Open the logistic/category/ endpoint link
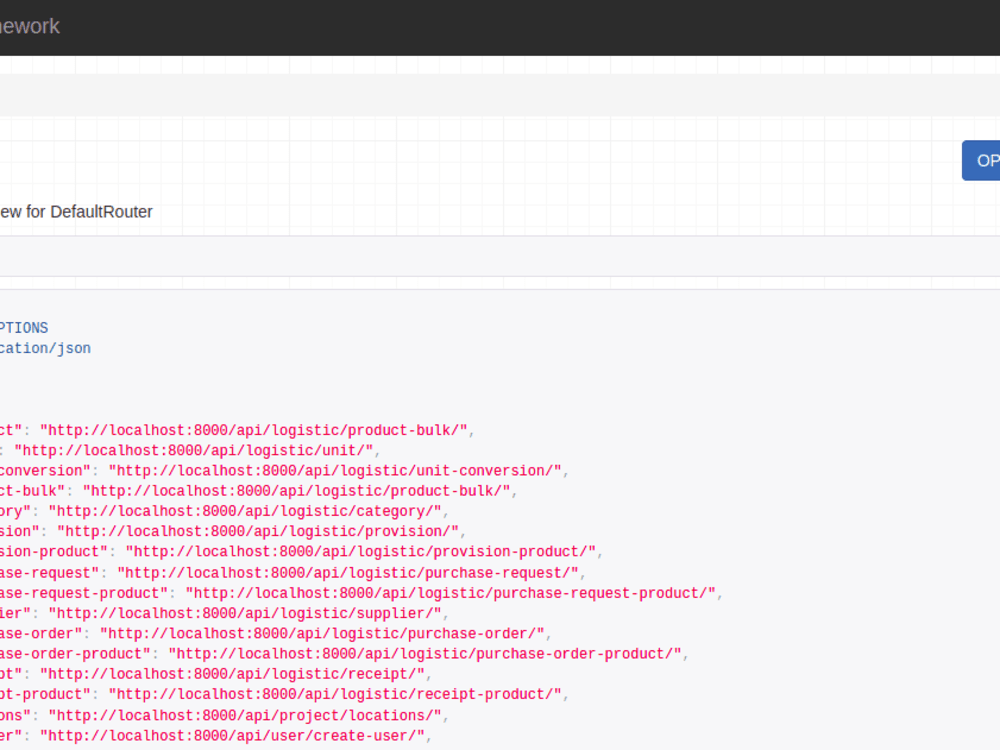Viewport: 1000px width, 750px height. click(x=245, y=511)
